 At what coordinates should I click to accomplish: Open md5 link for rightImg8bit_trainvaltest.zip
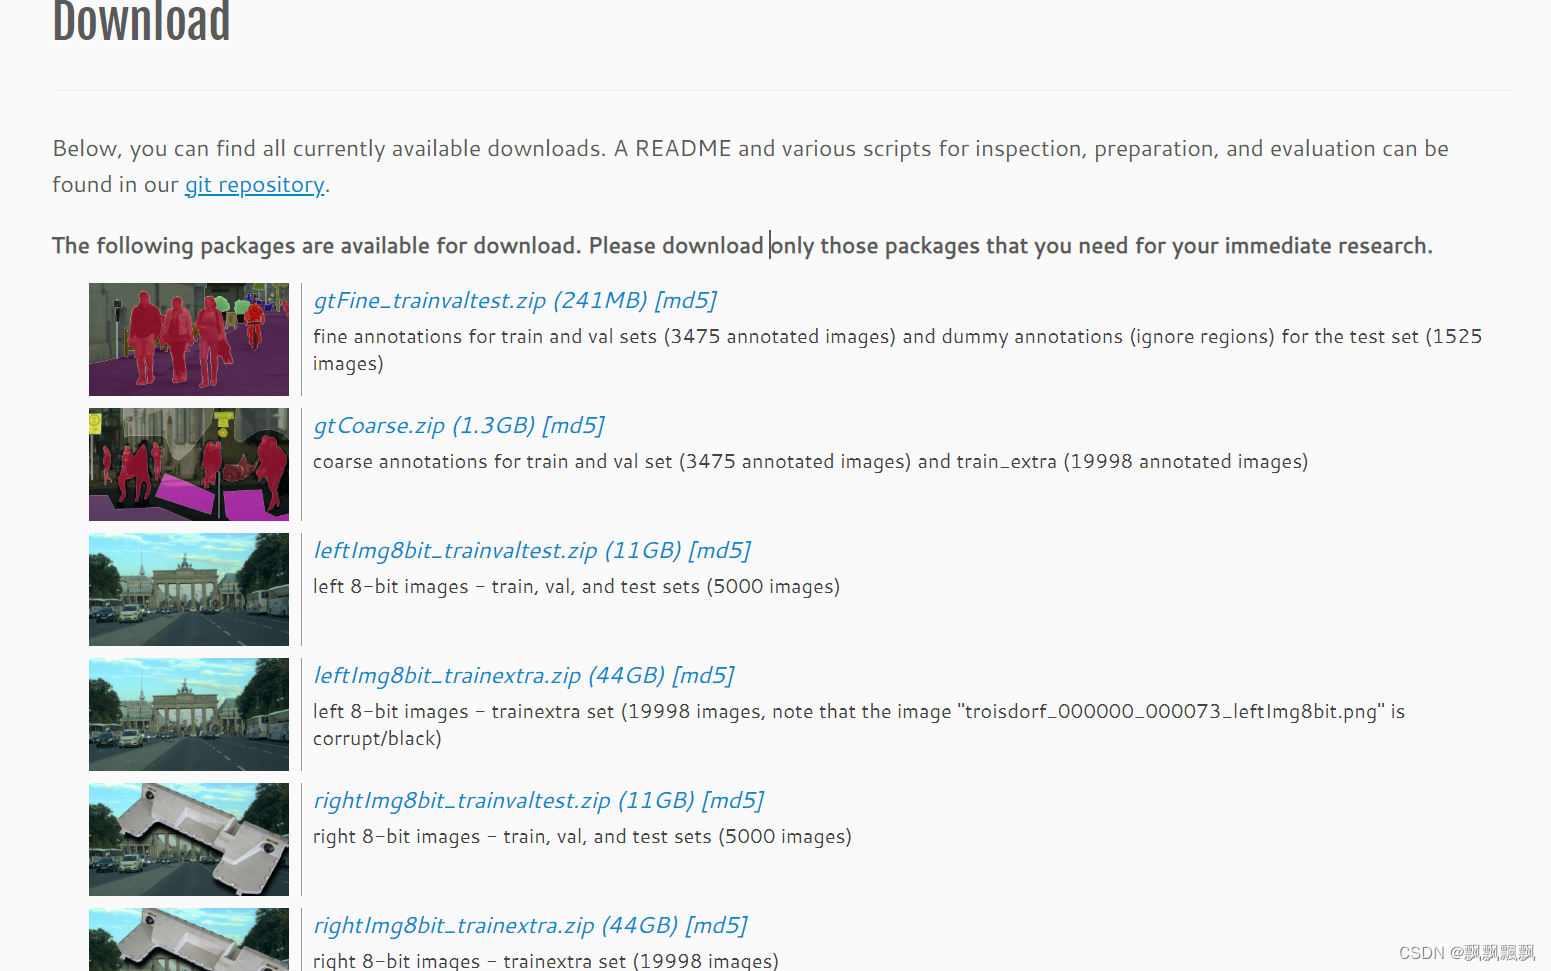point(733,801)
